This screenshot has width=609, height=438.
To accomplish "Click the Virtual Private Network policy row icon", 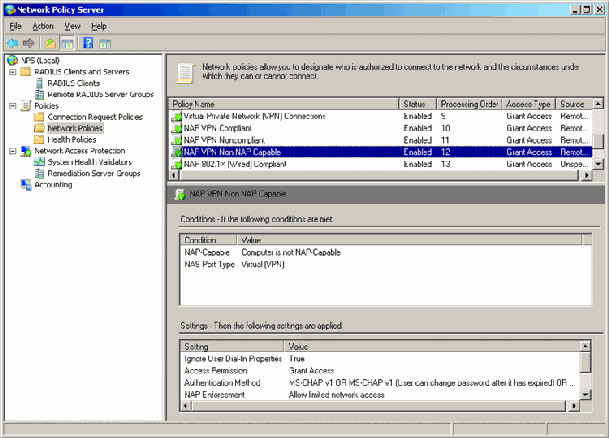I will pyautogui.click(x=177, y=116).
